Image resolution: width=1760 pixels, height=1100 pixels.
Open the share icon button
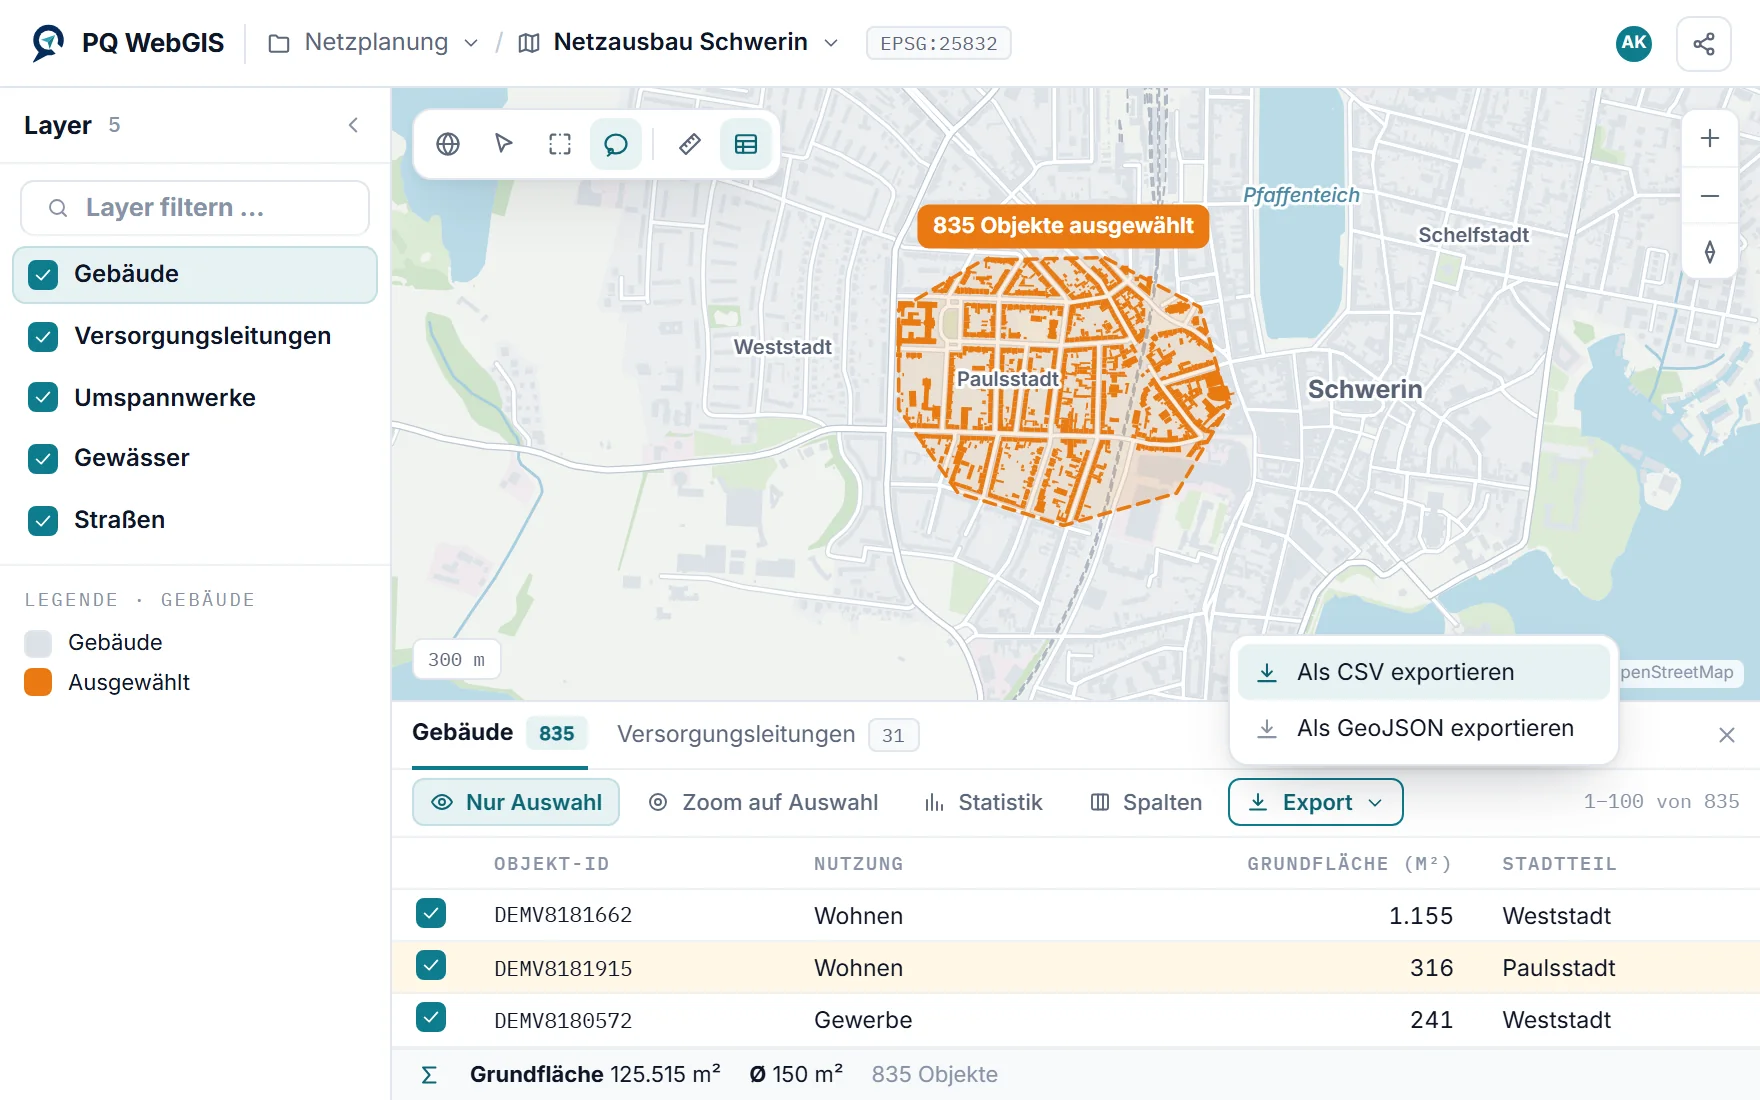[1704, 43]
